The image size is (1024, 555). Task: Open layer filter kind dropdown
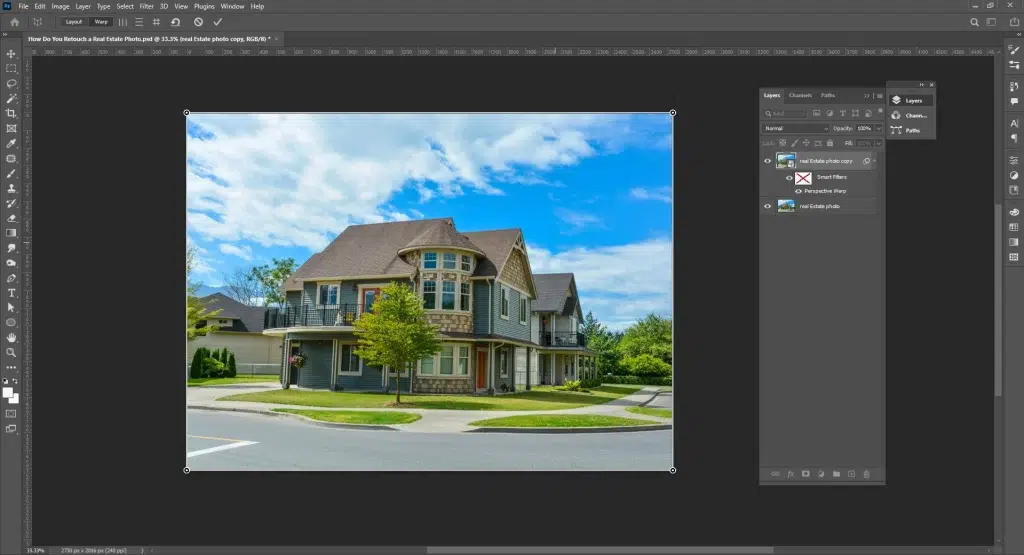(786, 114)
